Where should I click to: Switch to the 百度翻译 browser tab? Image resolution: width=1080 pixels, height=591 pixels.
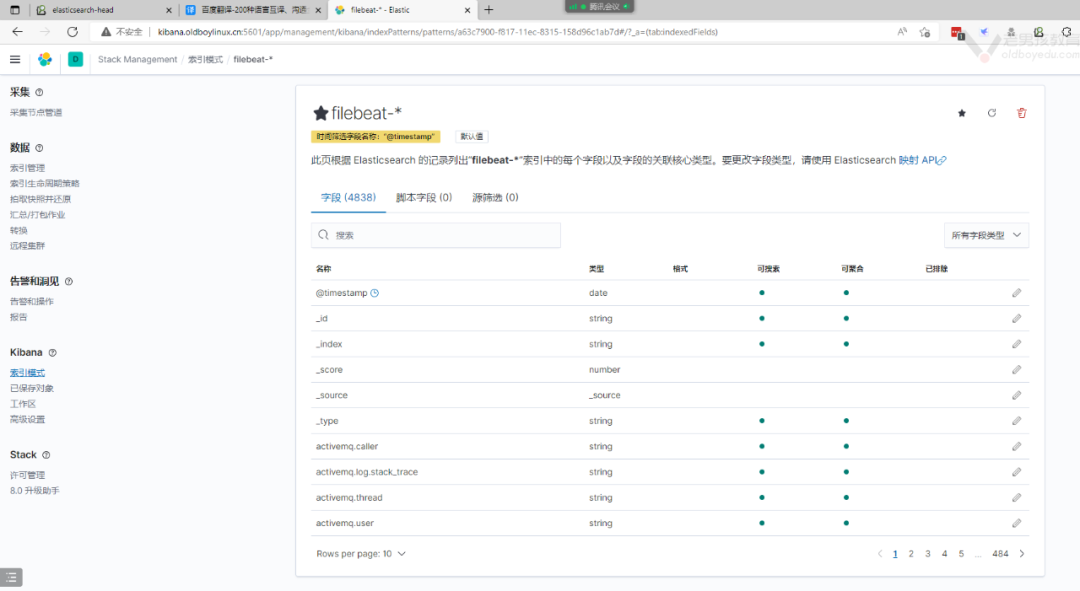tap(254, 10)
